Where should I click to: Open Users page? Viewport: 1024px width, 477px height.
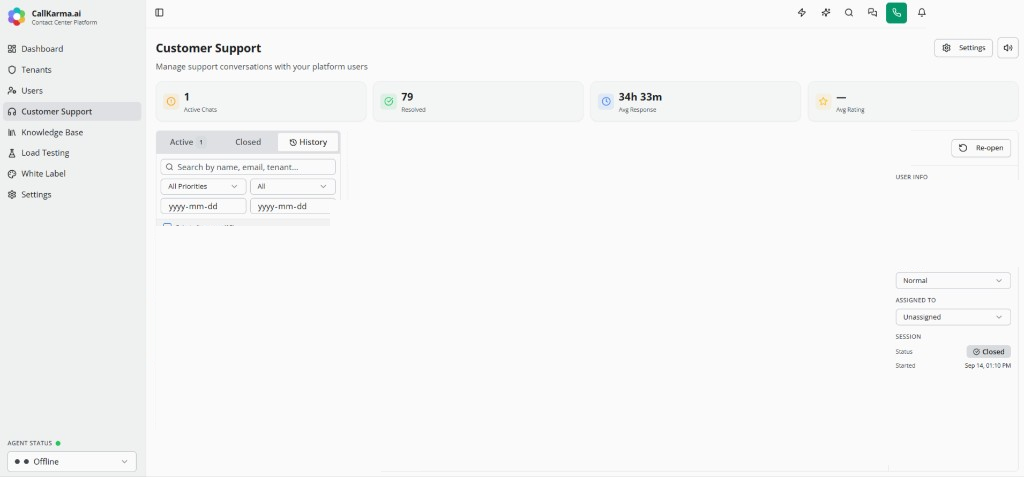coord(72,91)
